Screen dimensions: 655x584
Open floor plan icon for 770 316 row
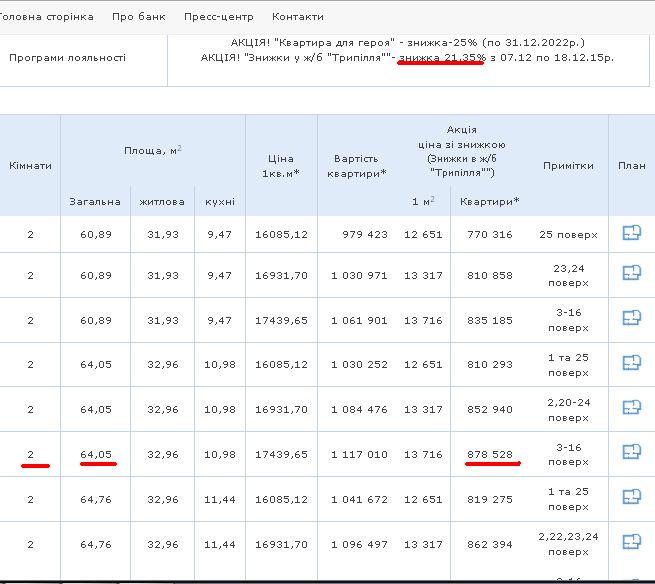(x=631, y=233)
